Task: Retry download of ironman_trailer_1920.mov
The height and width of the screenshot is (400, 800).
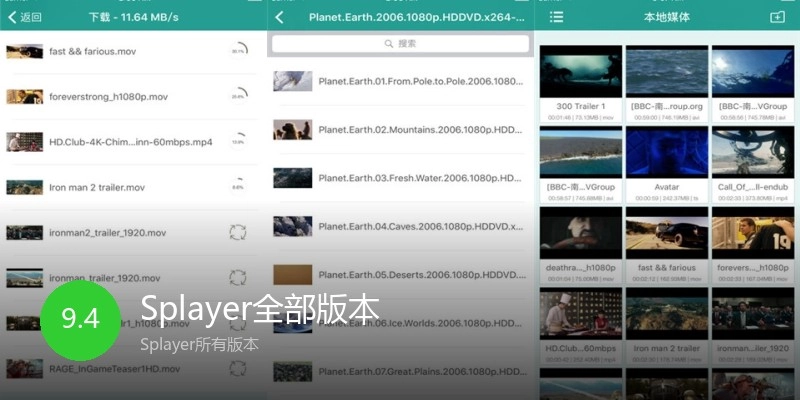Action: point(238,278)
